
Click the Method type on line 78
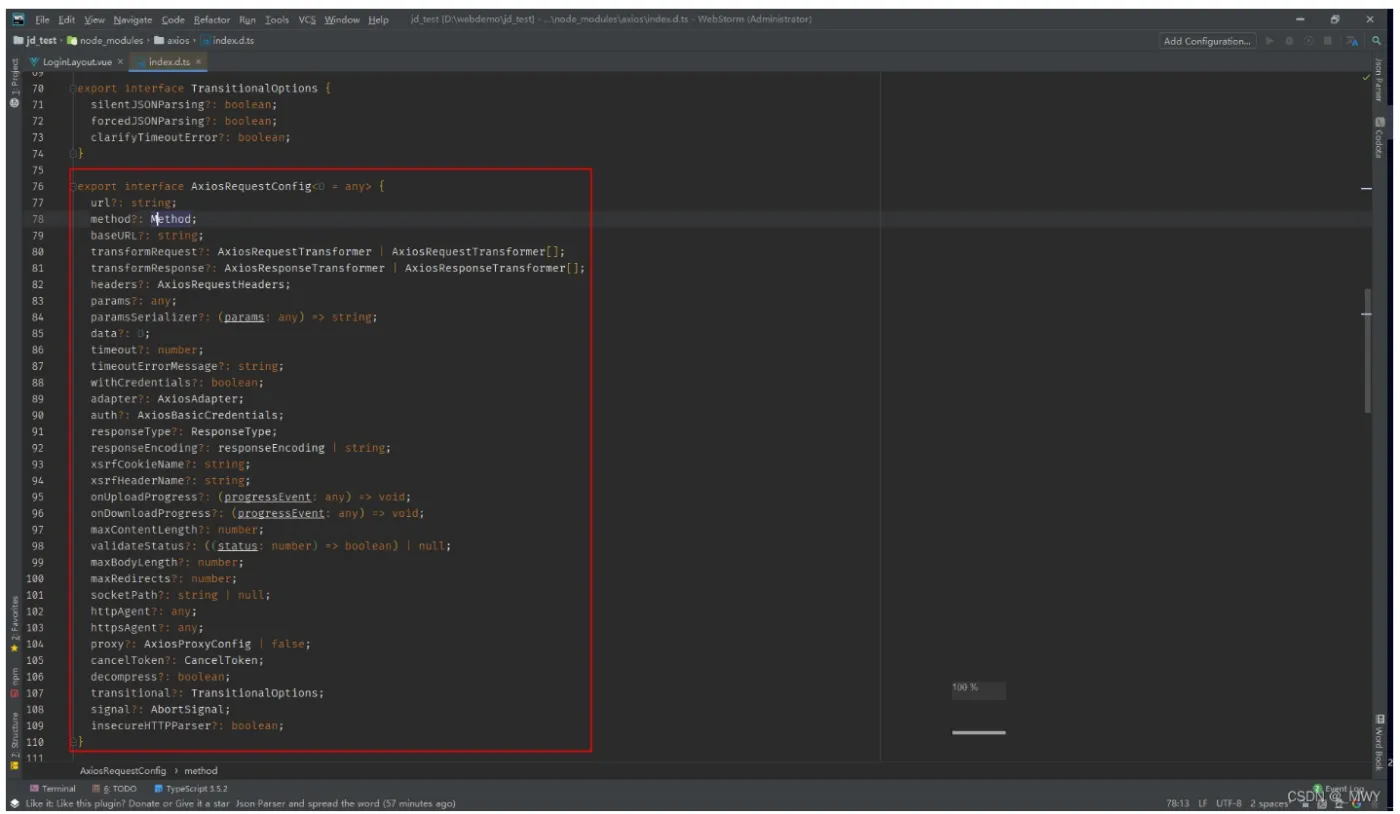(x=171, y=219)
